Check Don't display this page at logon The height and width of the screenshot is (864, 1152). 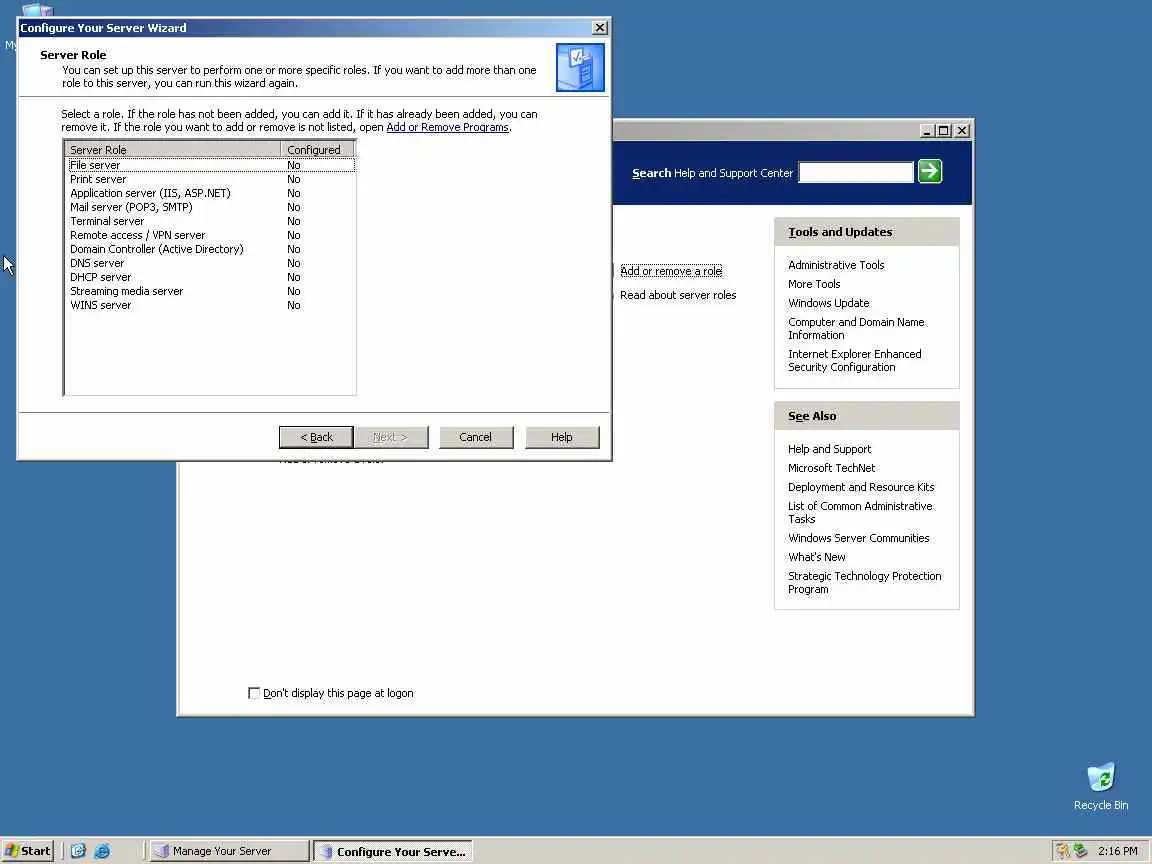coord(254,693)
